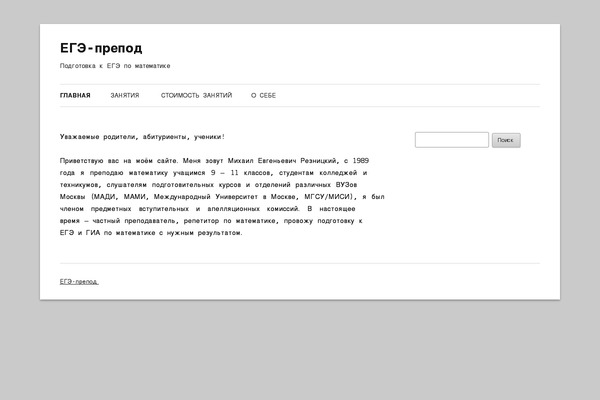Open the СТОИМОСТЬ ЗАНЯТИЙ menu page

click(196, 95)
